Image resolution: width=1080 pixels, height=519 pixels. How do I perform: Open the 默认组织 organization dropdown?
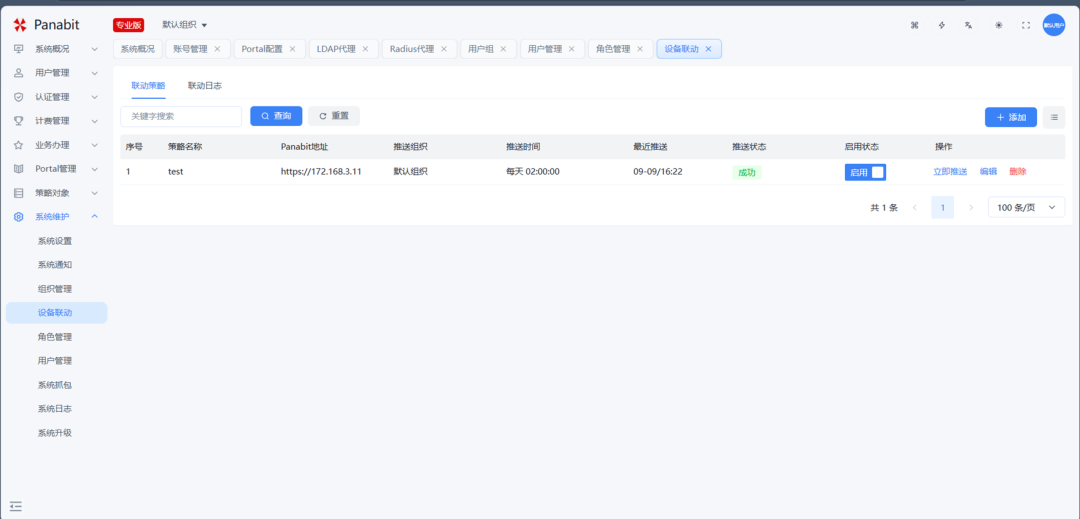(x=185, y=25)
